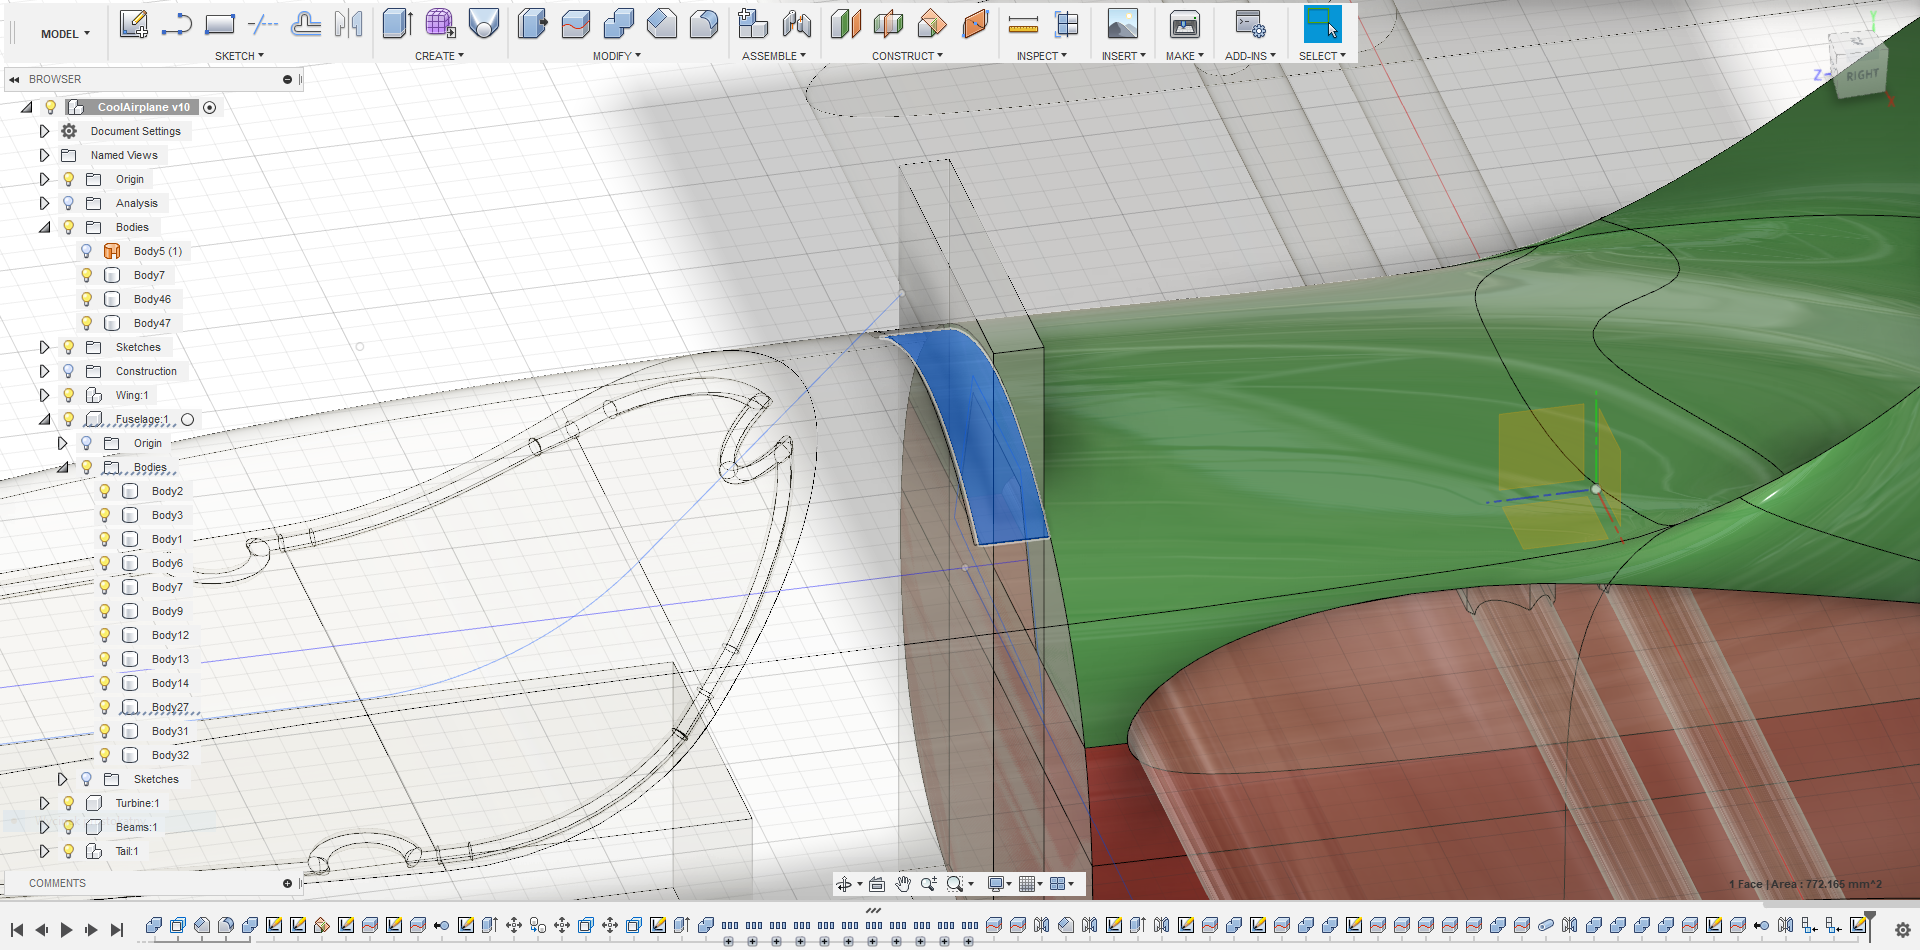Open the SKETCH menu
Viewport: 1920px width, 950px height.
tap(239, 56)
